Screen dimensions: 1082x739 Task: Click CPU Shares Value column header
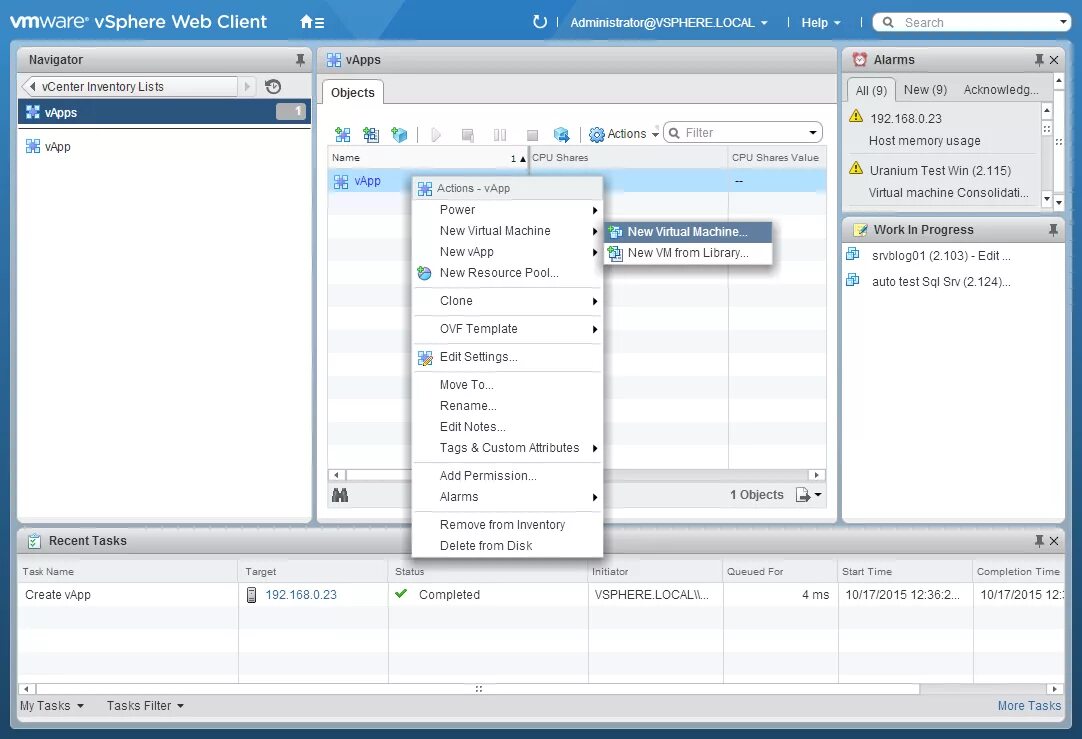coord(776,157)
